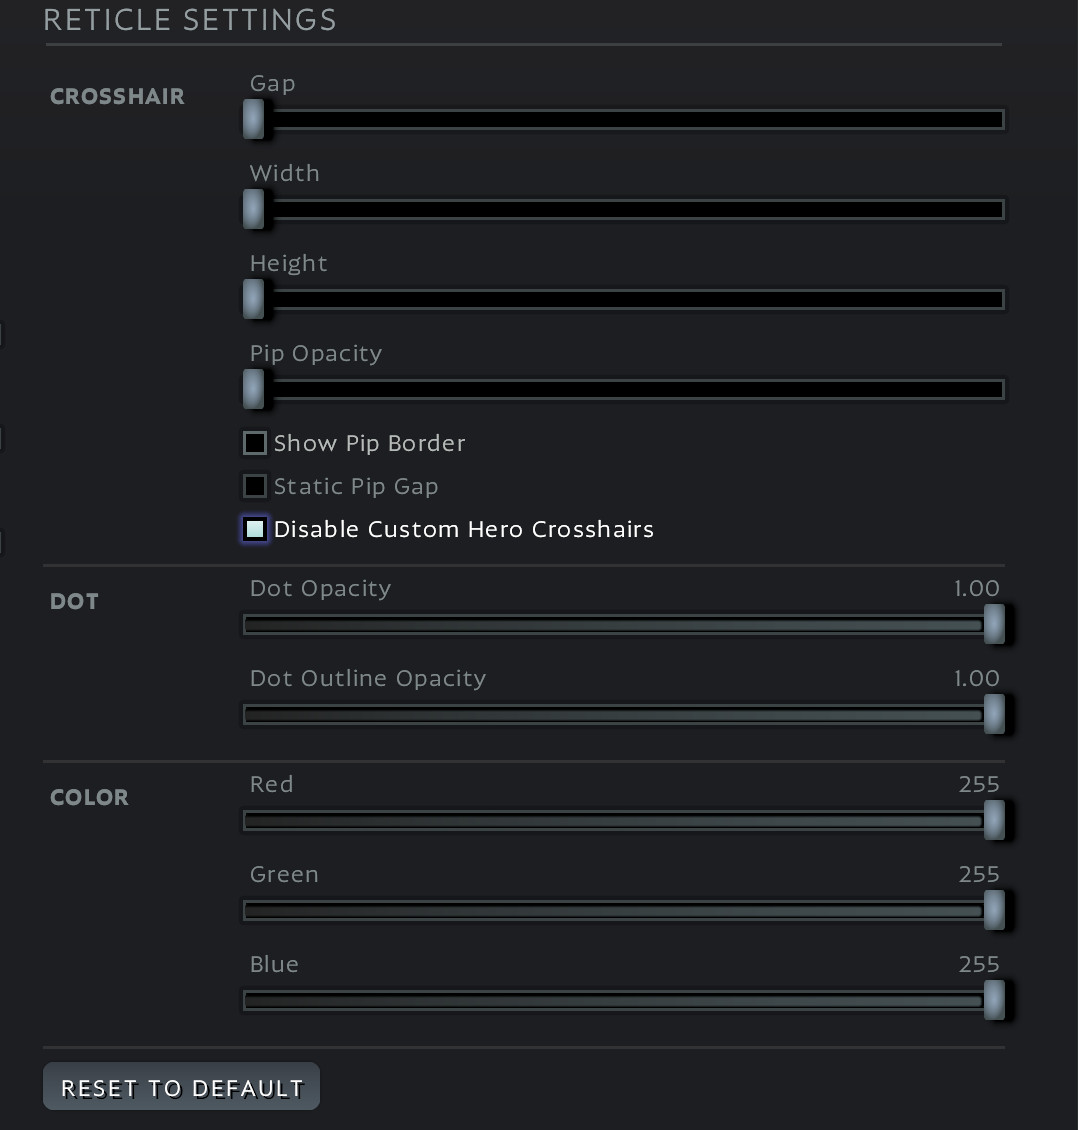Click the Pip Opacity slider handle
Viewport: 1078px width, 1130px height.
254,390
